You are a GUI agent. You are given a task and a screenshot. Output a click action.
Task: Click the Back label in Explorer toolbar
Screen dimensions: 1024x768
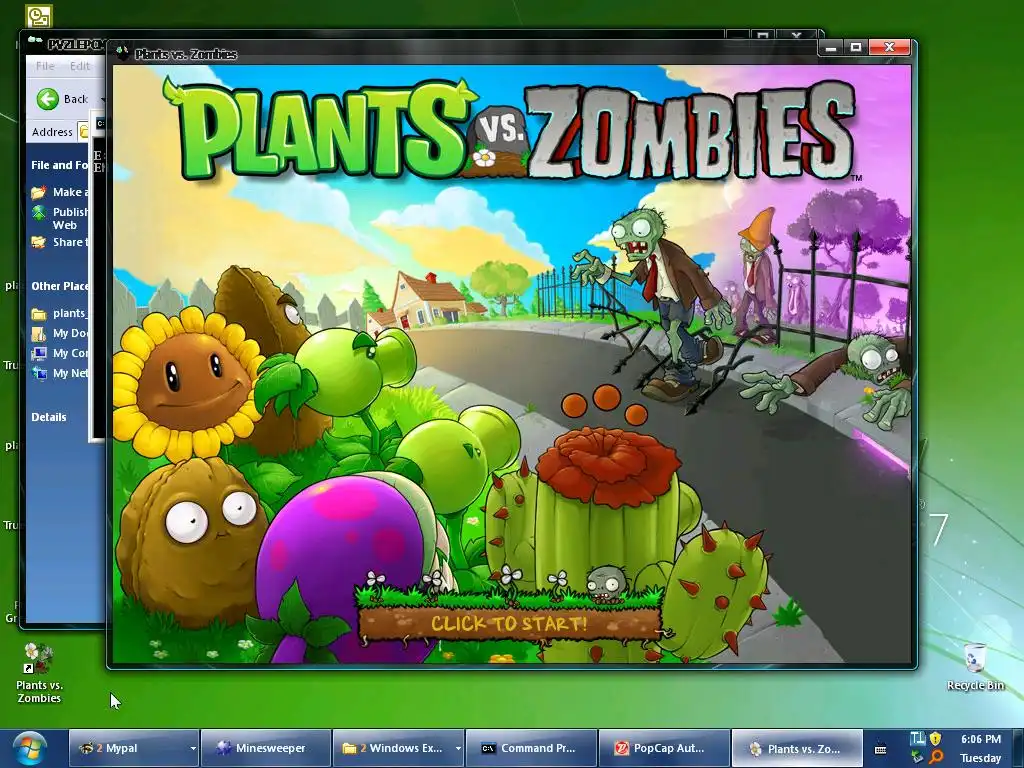coord(76,99)
